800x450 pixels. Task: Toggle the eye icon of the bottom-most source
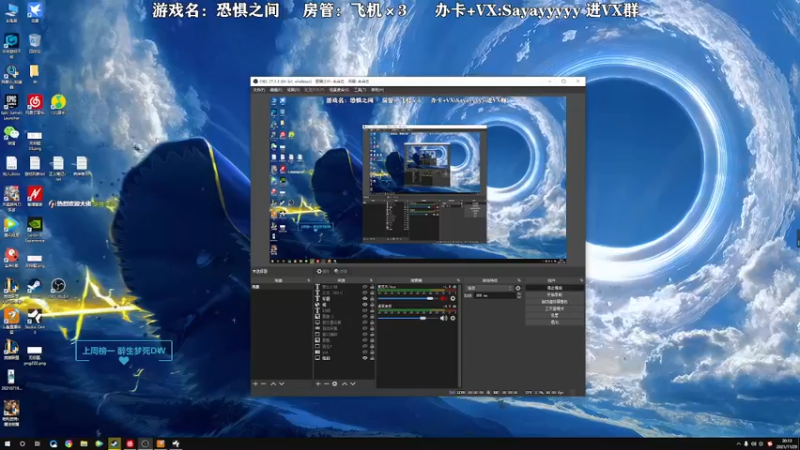click(365, 358)
